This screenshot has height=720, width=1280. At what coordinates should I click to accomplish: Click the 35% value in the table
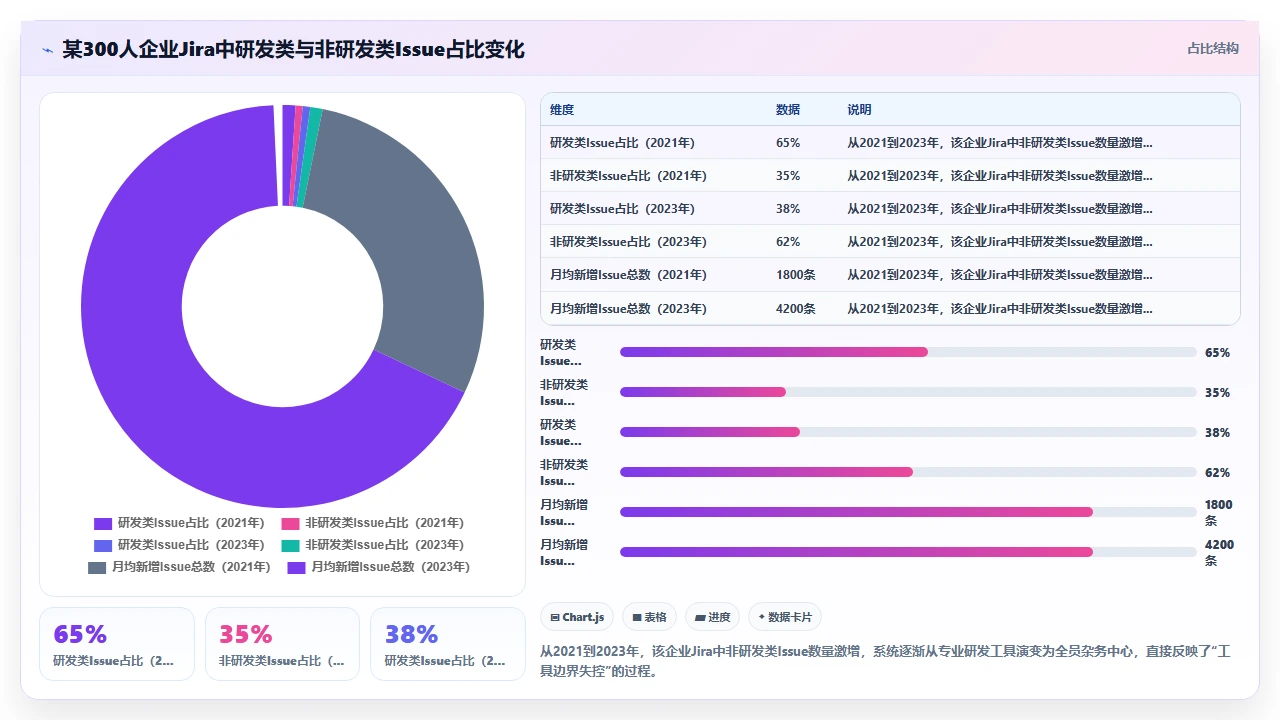[788, 176]
